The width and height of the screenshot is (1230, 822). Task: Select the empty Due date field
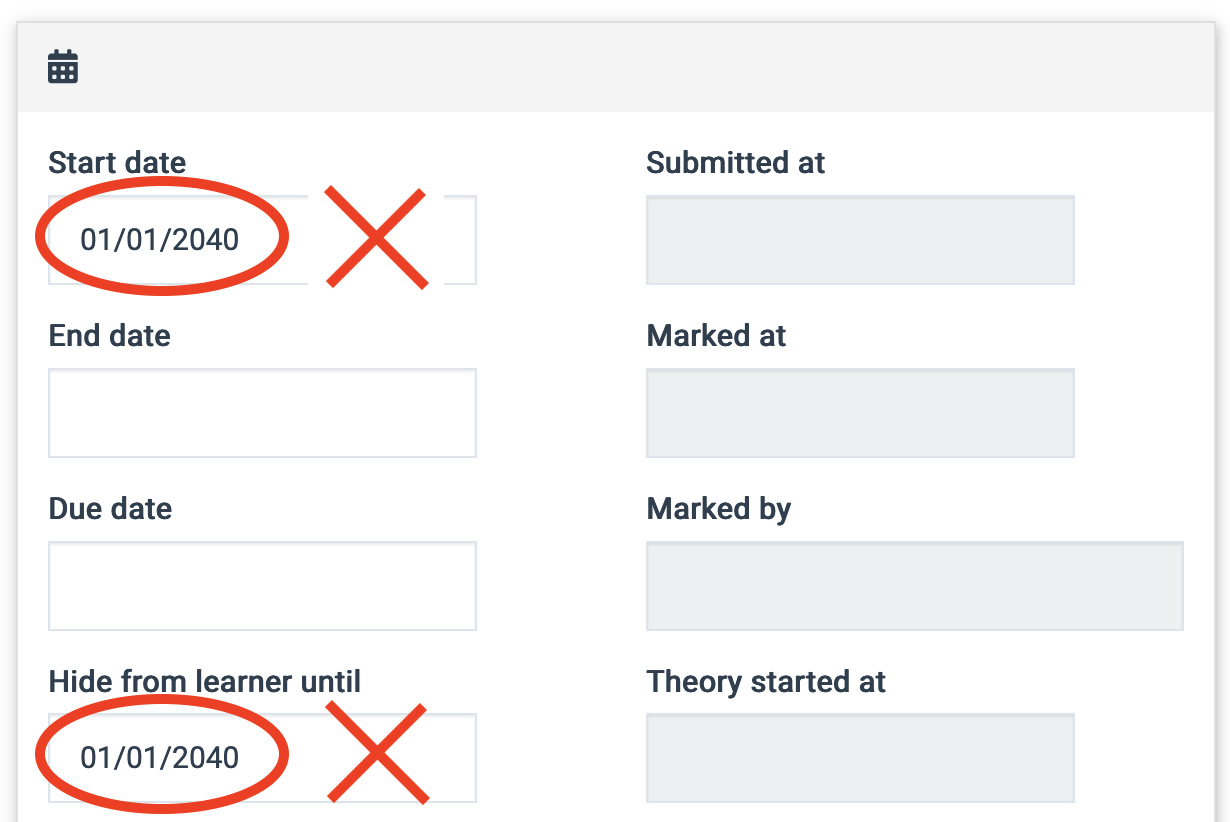point(262,586)
